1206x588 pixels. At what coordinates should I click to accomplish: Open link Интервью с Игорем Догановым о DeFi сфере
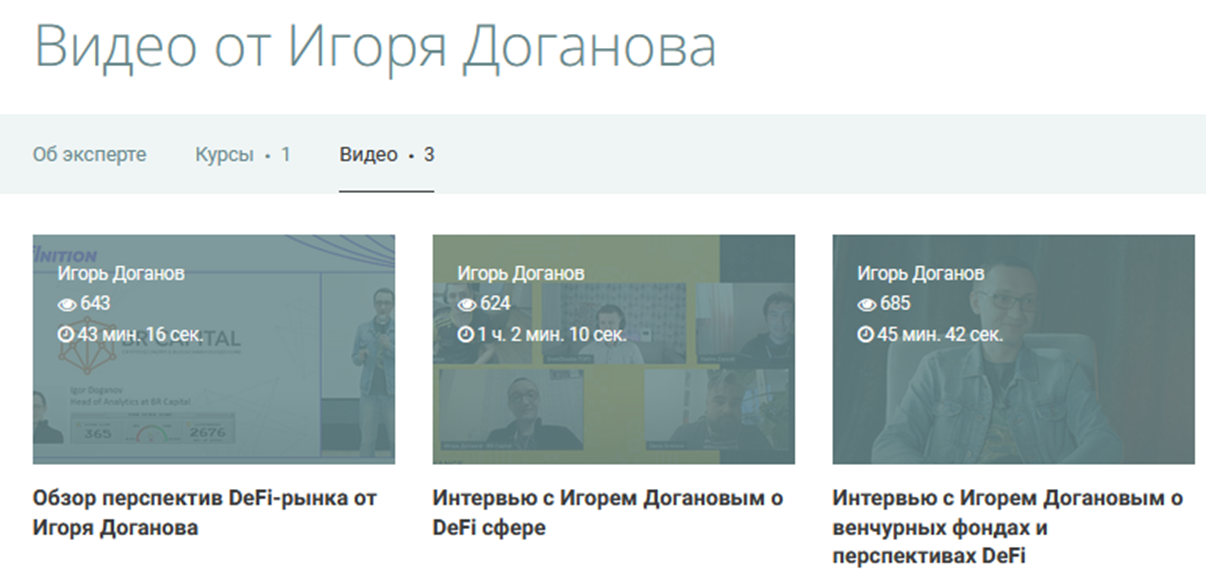click(608, 513)
